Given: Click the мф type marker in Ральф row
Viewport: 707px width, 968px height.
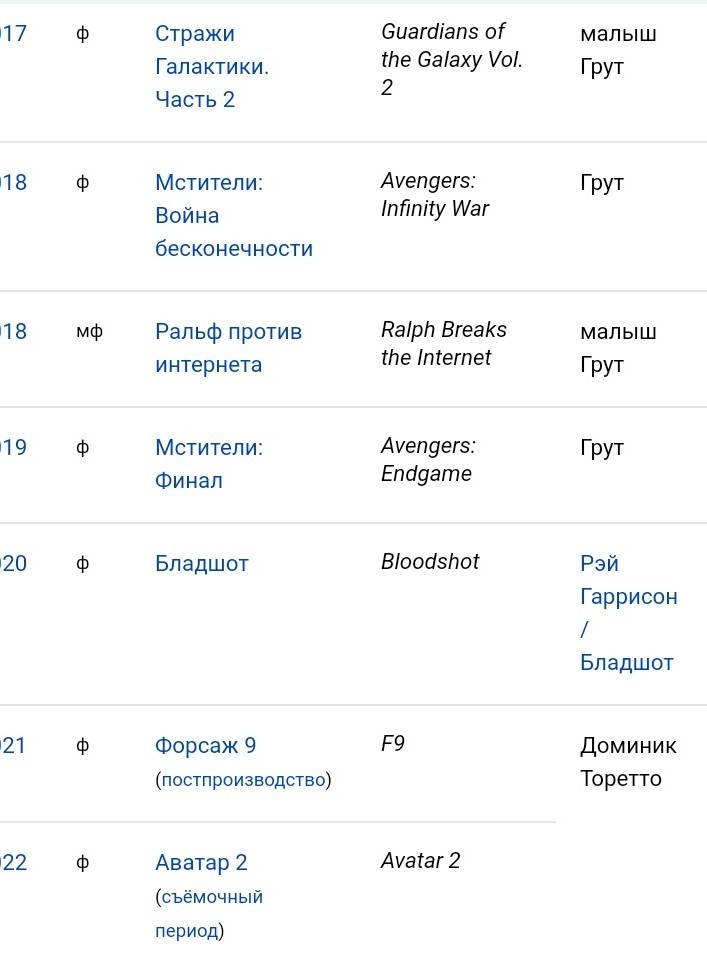Looking at the screenshot, I should click(x=90, y=332).
